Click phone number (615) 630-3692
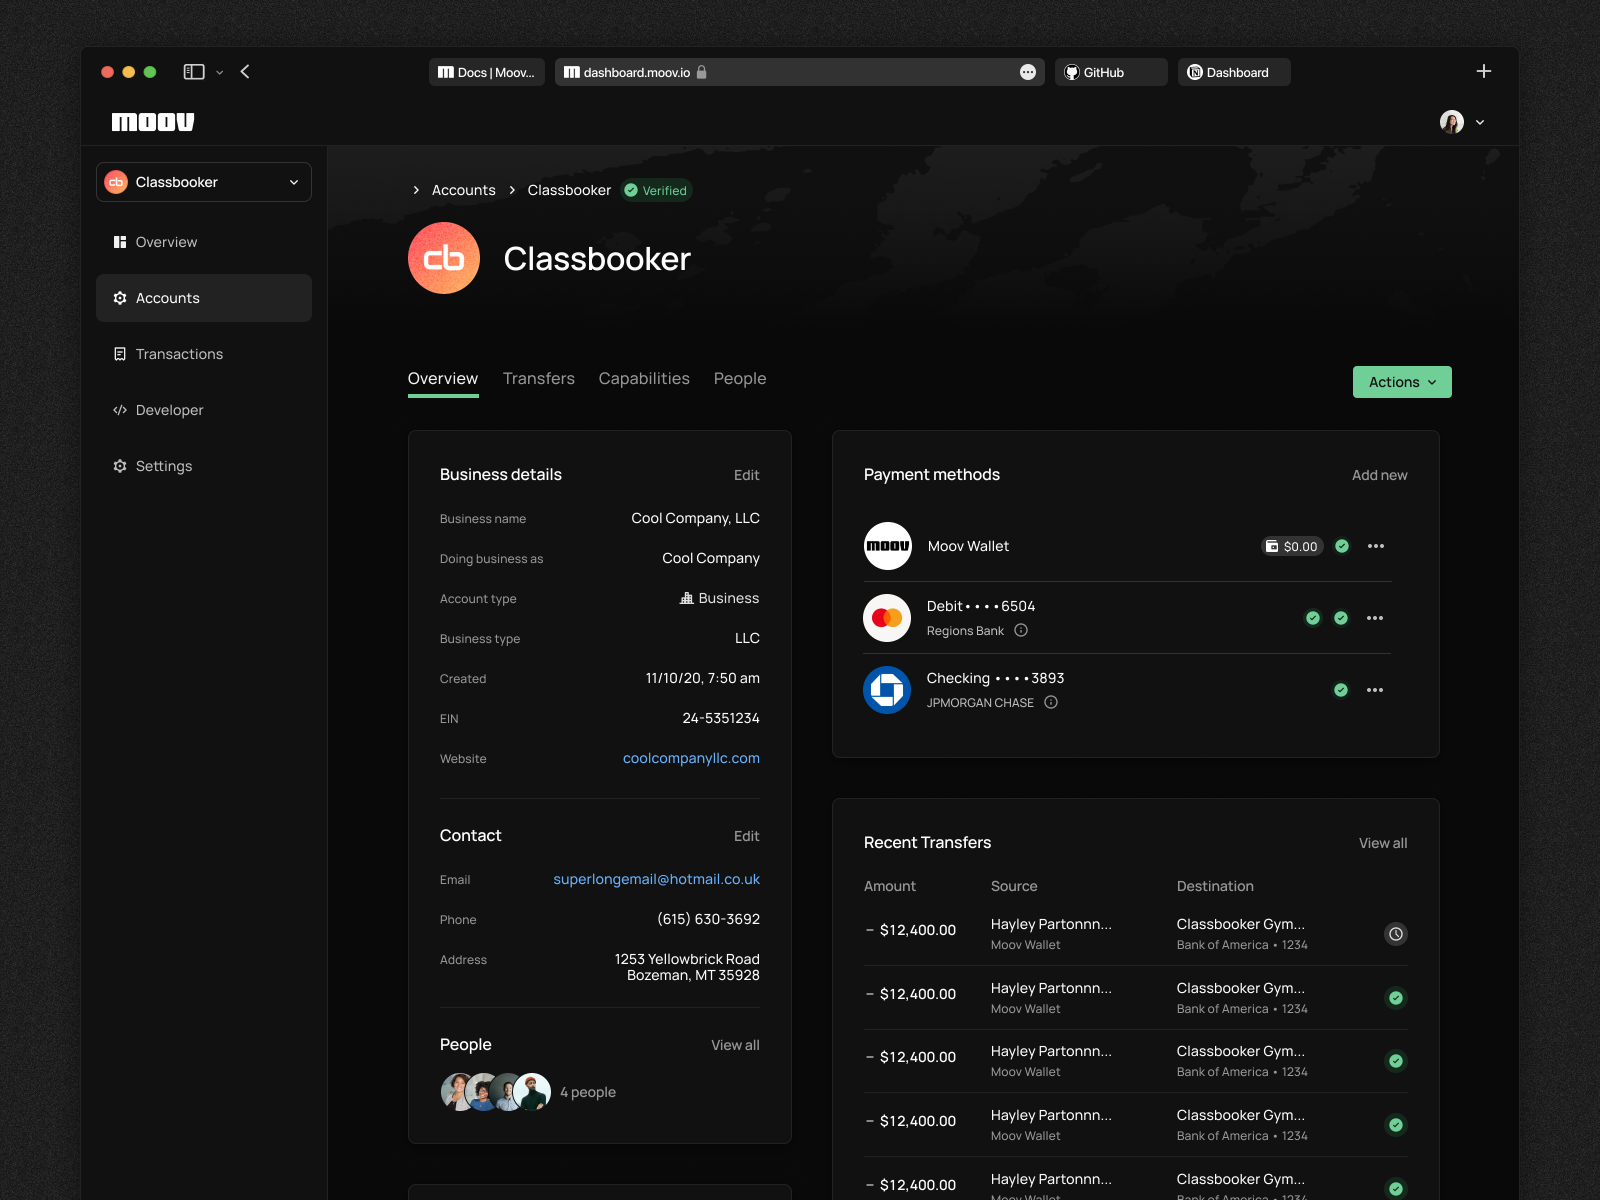Image resolution: width=1600 pixels, height=1200 pixels. click(x=708, y=919)
